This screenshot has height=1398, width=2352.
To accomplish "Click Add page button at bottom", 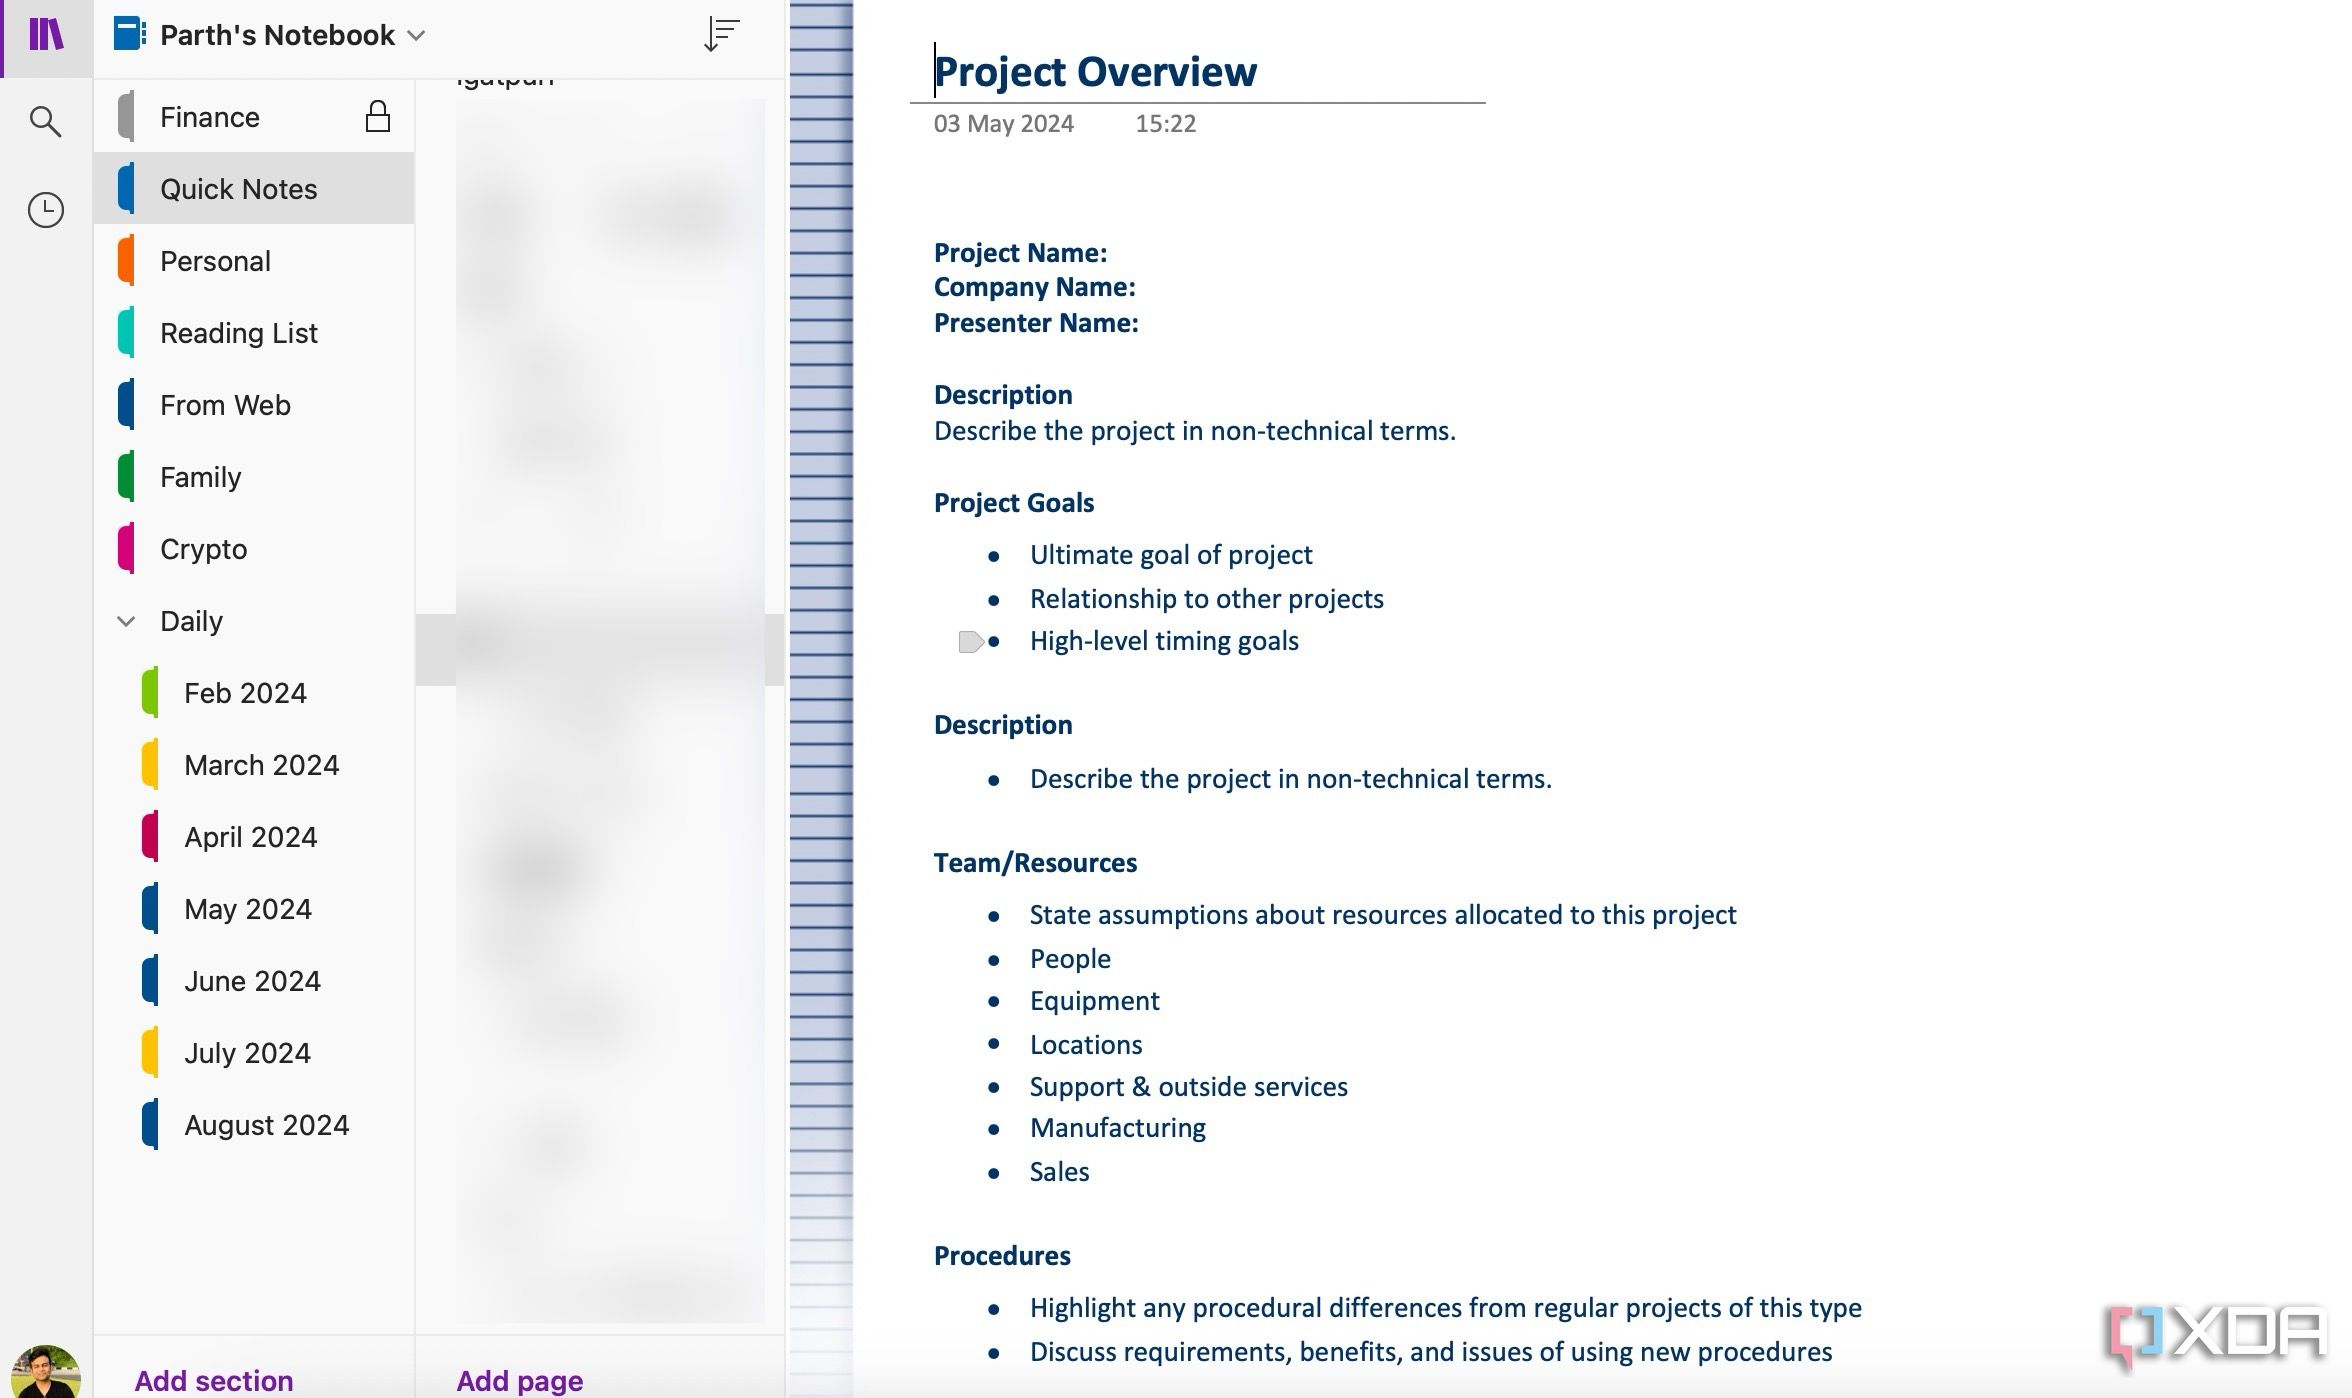I will (x=519, y=1380).
